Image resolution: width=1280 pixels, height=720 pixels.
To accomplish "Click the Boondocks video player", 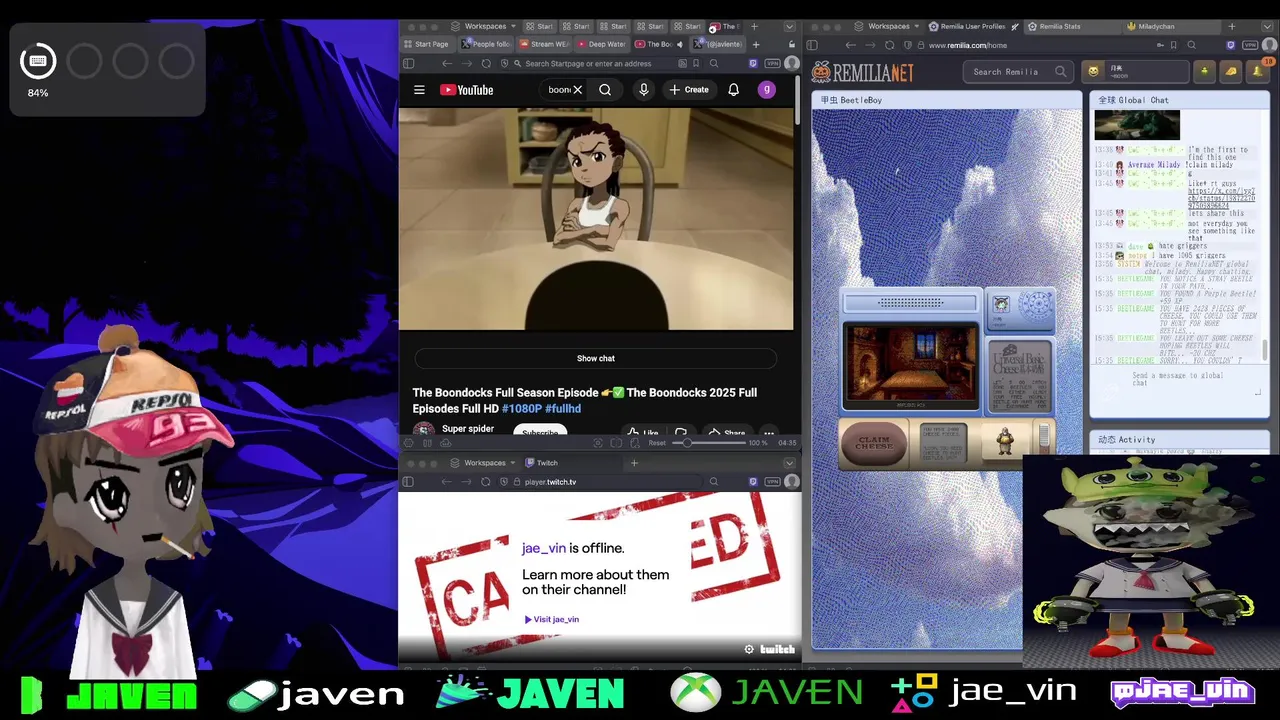I will (x=596, y=218).
